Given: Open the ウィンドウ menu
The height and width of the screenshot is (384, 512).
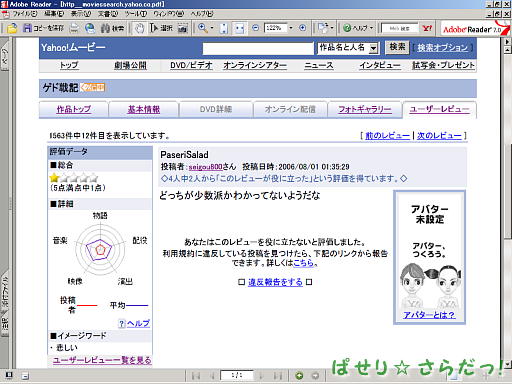Looking at the screenshot, I should pos(168,14).
